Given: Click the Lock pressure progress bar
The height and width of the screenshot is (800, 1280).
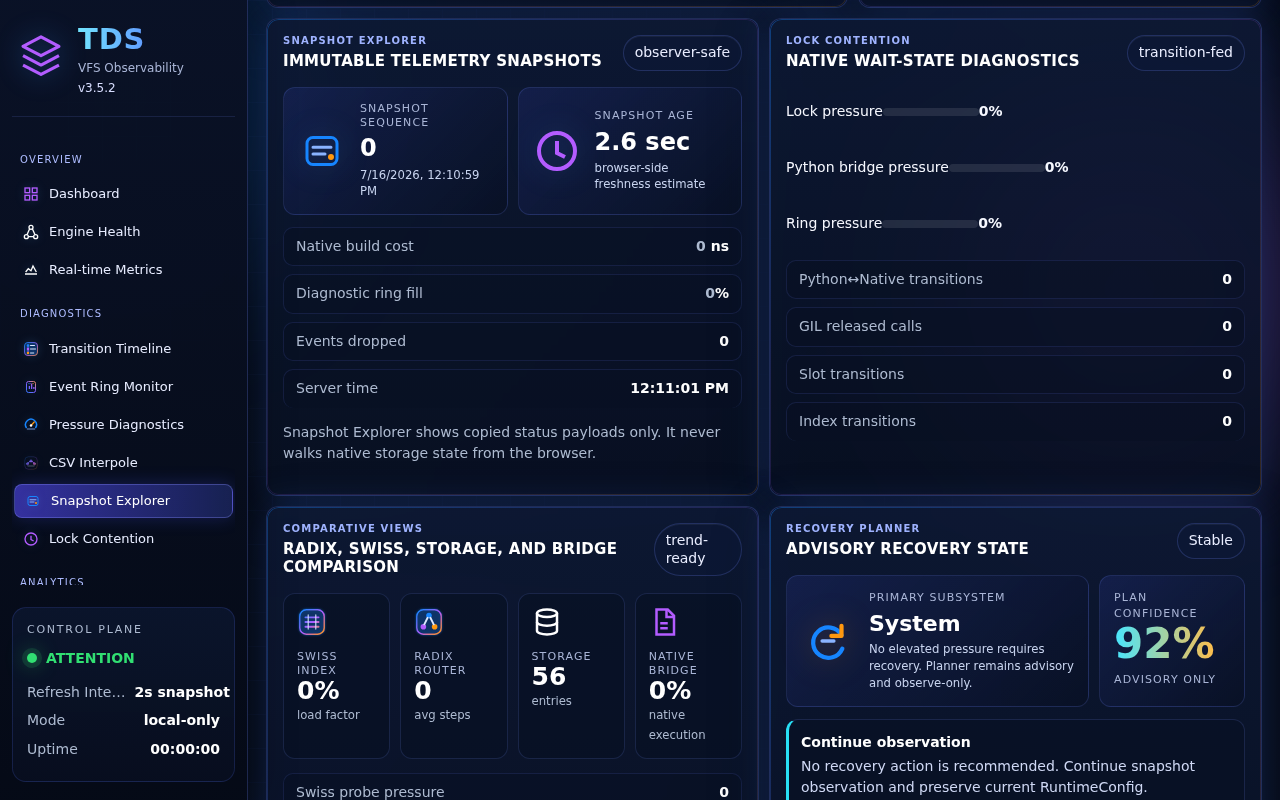Looking at the screenshot, I should 931,112.
